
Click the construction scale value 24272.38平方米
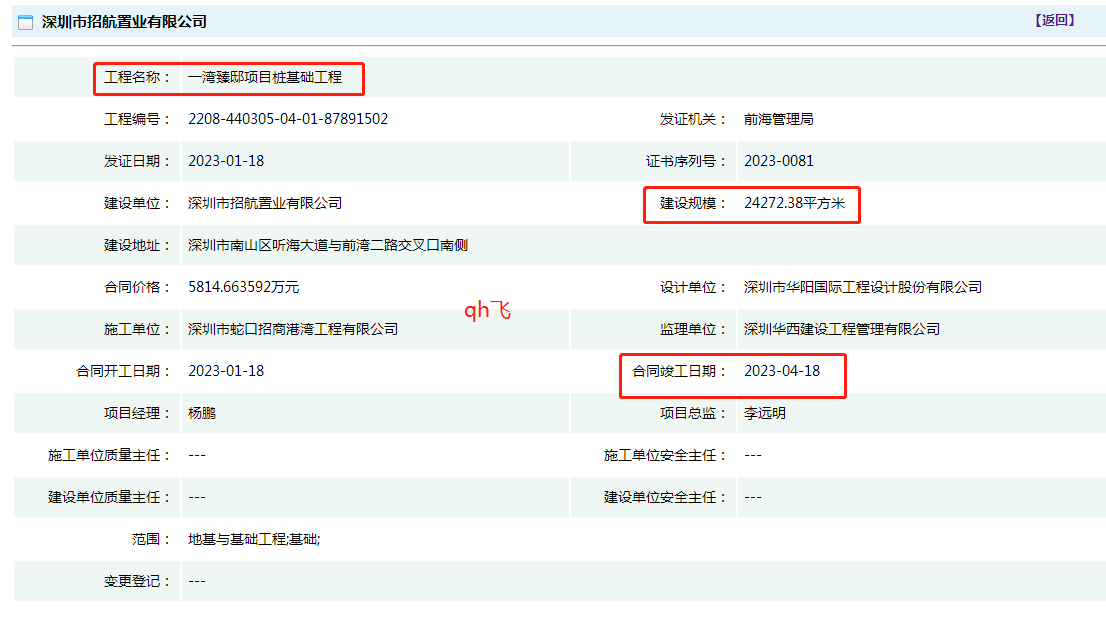tap(794, 203)
